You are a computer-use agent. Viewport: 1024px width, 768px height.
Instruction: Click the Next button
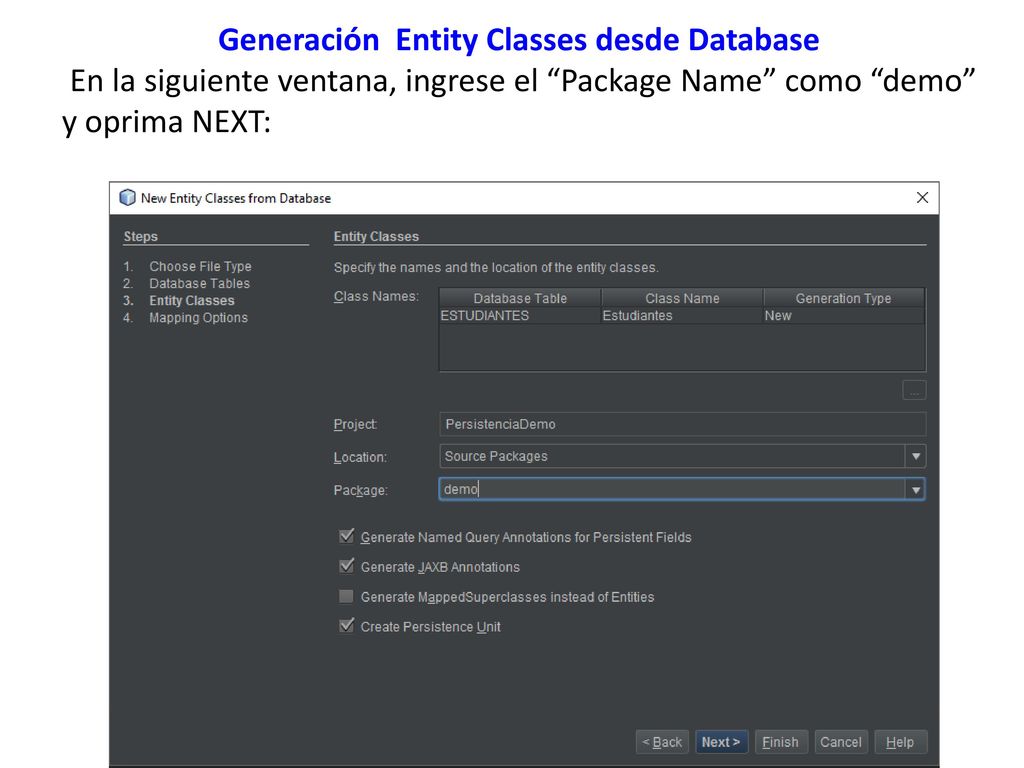(x=722, y=742)
